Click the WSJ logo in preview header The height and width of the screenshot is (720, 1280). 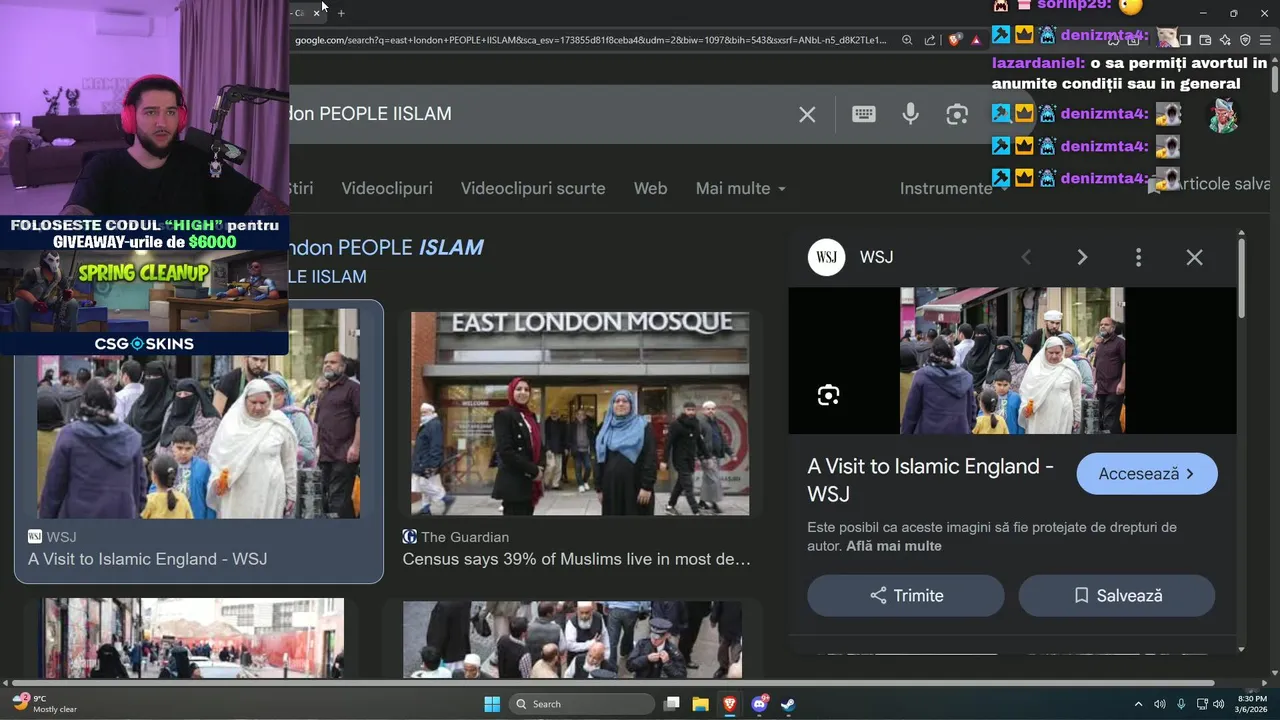coord(826,257)
